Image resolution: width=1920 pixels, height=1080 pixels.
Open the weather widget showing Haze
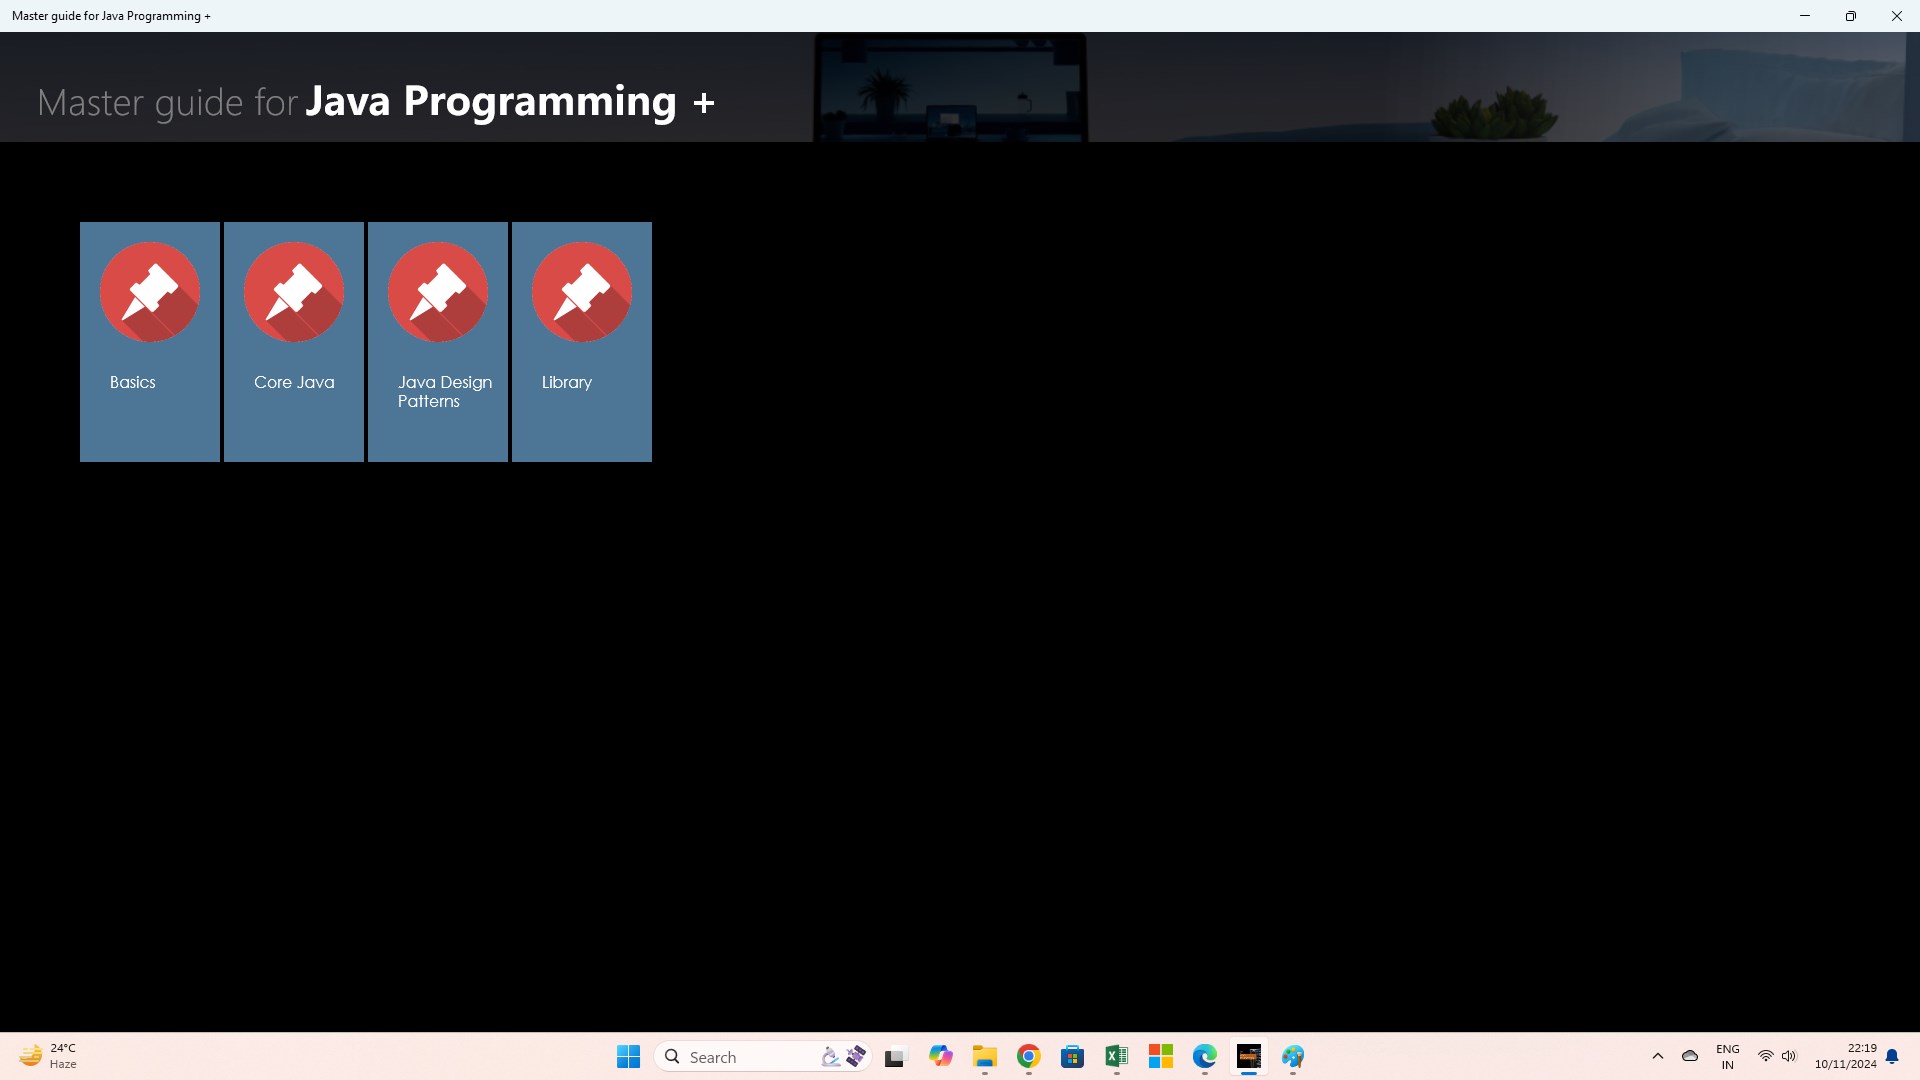click(x=48, y=1056)
